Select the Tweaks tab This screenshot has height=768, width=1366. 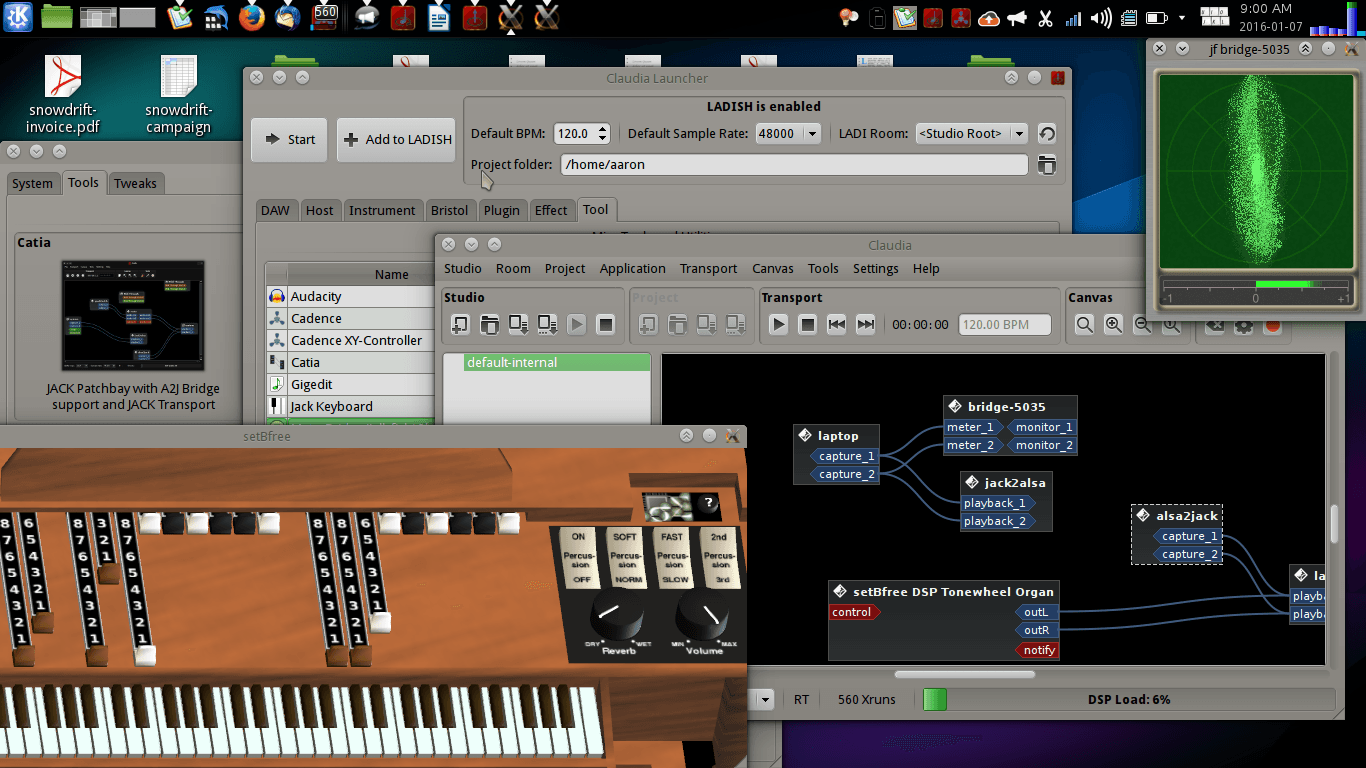click(x=135, y=183)
